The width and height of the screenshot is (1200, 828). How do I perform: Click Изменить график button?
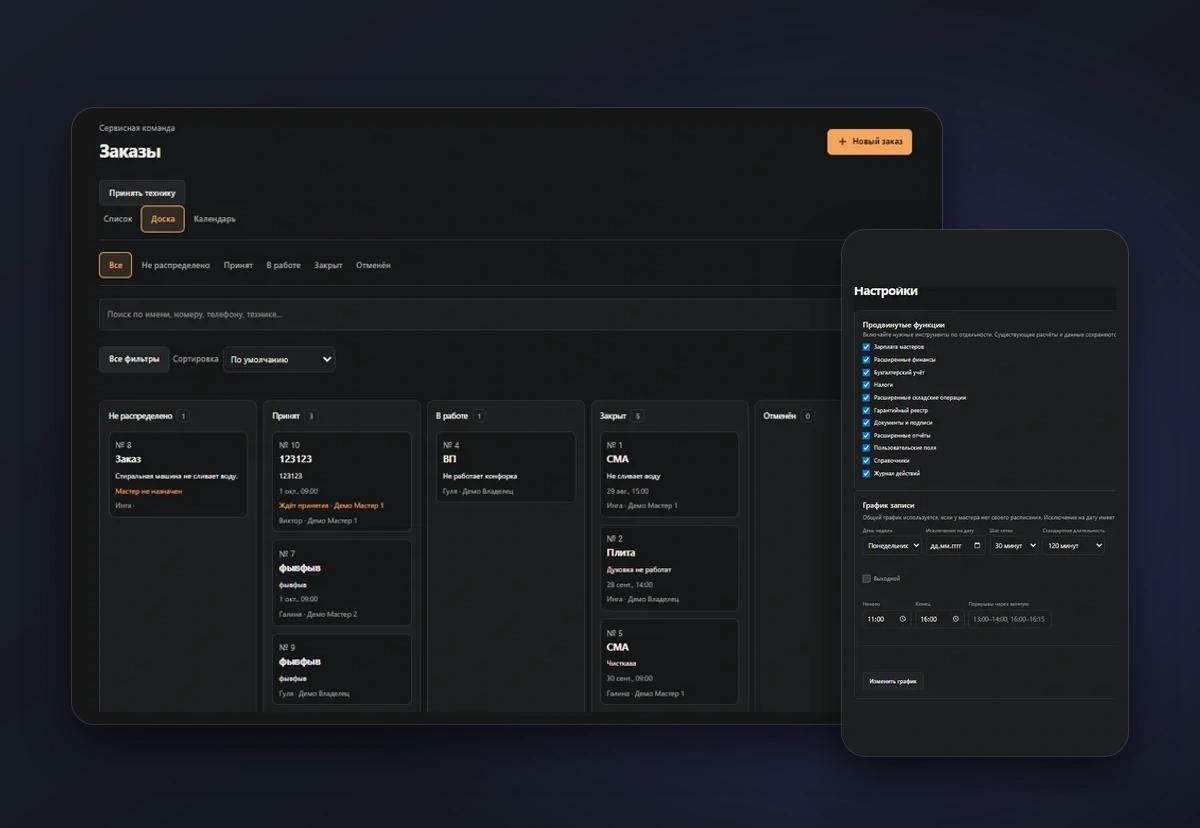click(893, 681)
